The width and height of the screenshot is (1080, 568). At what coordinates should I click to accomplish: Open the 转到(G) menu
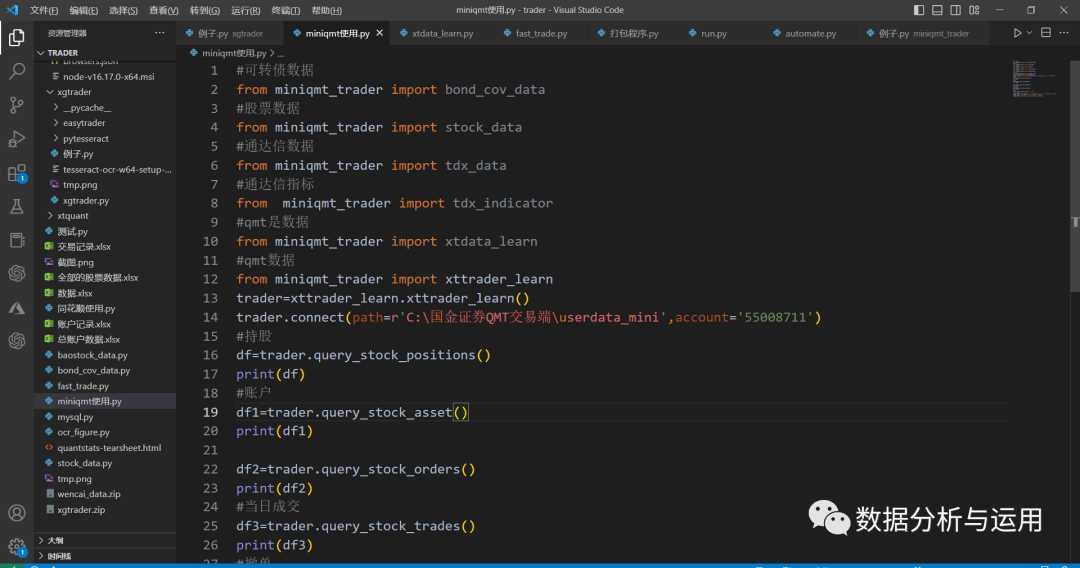coord(205,10)
